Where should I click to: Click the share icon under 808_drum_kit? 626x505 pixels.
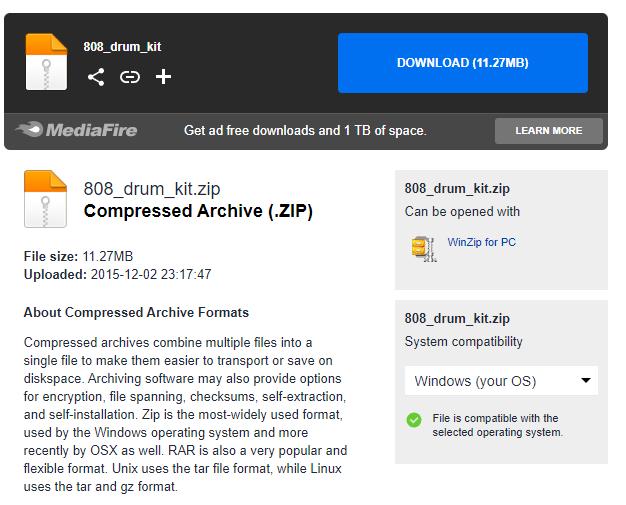[96, 77]
